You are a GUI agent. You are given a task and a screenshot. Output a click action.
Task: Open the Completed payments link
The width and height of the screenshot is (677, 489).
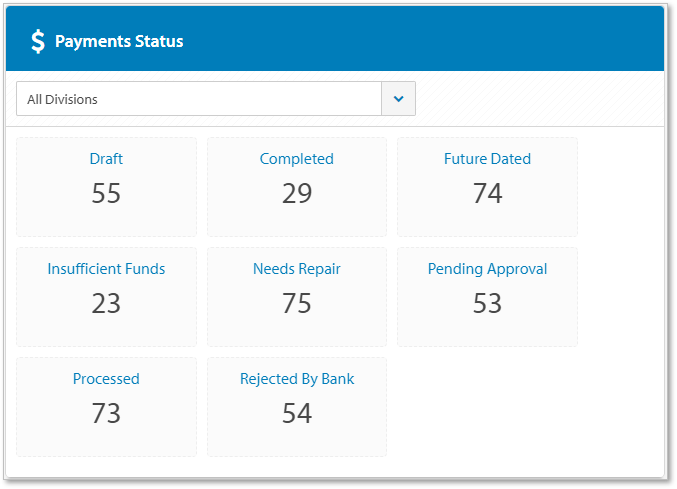297,159
